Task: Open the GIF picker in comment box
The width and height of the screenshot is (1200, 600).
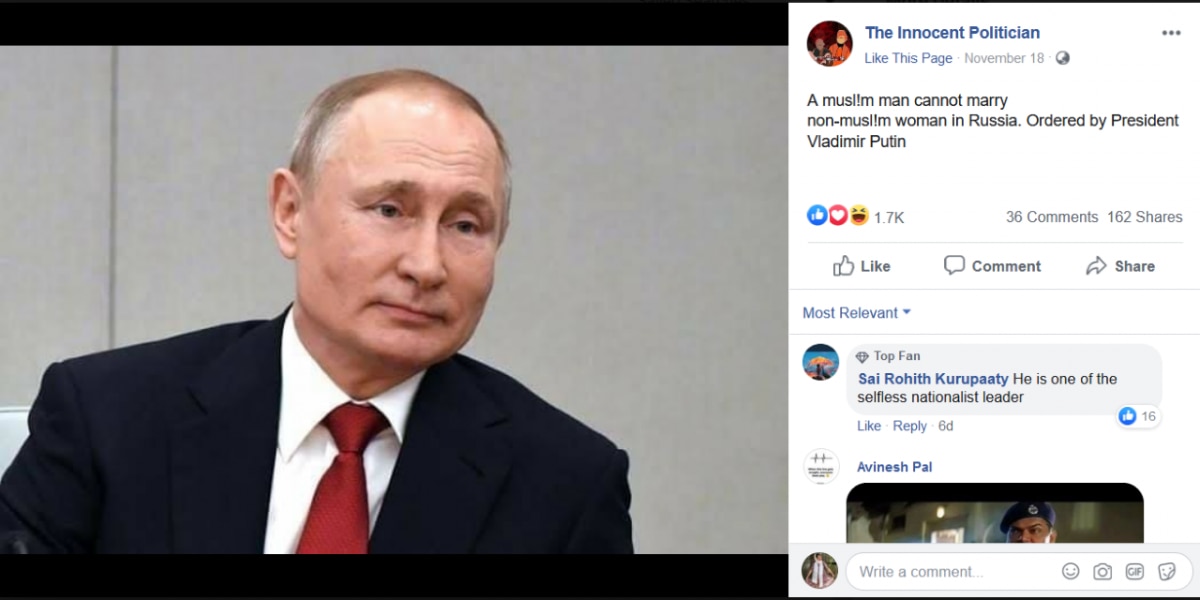Action: [x=1134, y=571]
